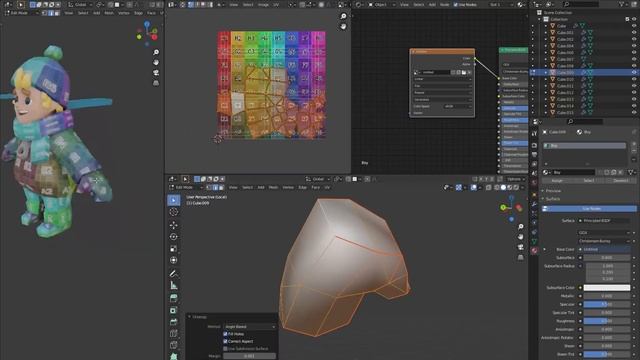Enable vertex select mode in bottom viewport
The height and width of the screenshot is (360, 640).
click(x=209, y=187)
